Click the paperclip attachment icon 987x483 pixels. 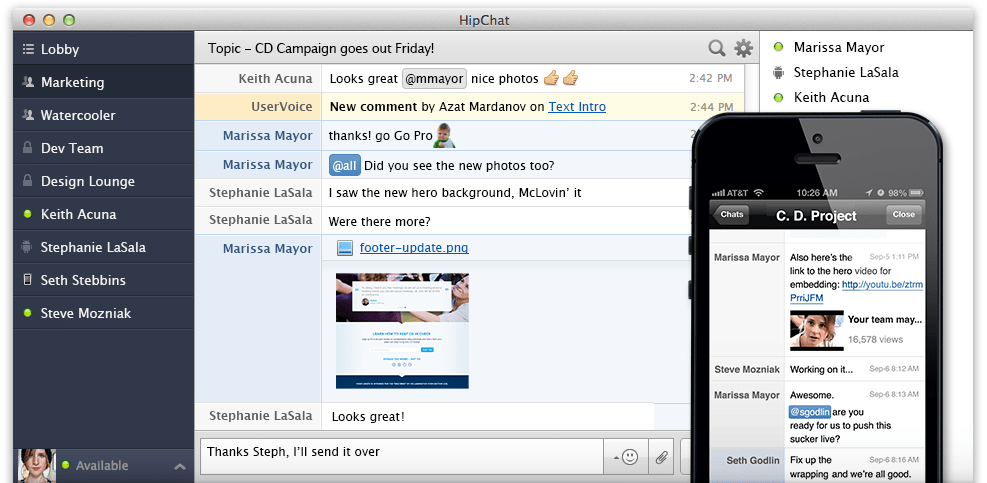[x=661, y=457]
